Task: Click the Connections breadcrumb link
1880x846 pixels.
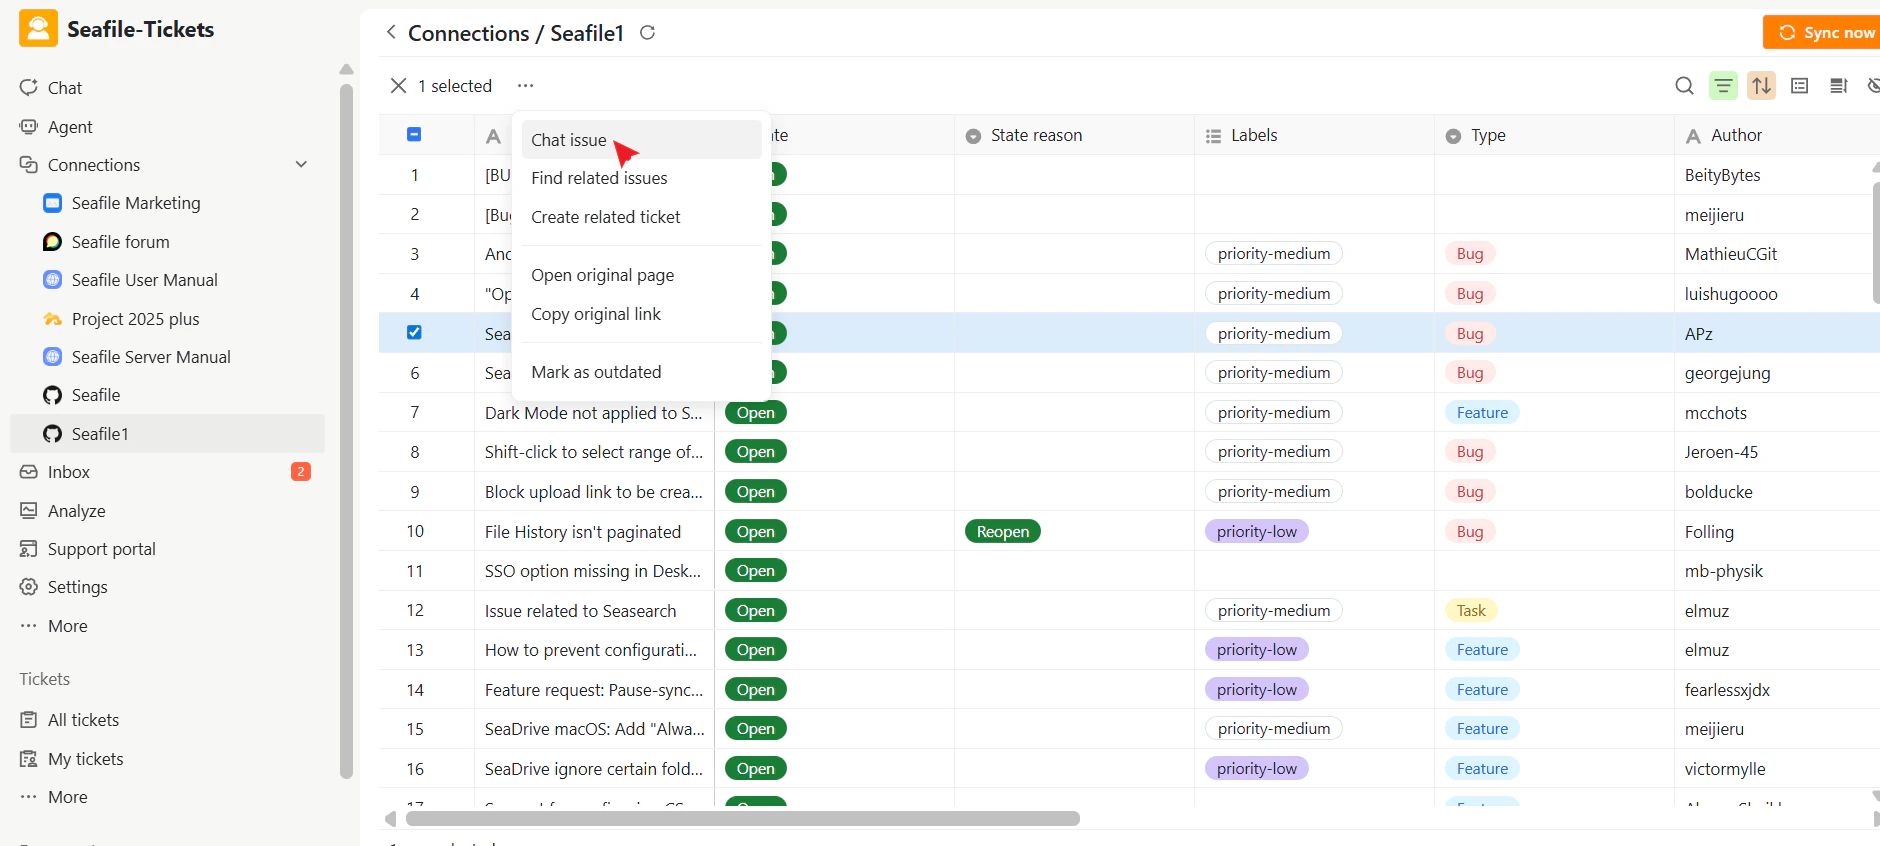Action: coord(468,33)
